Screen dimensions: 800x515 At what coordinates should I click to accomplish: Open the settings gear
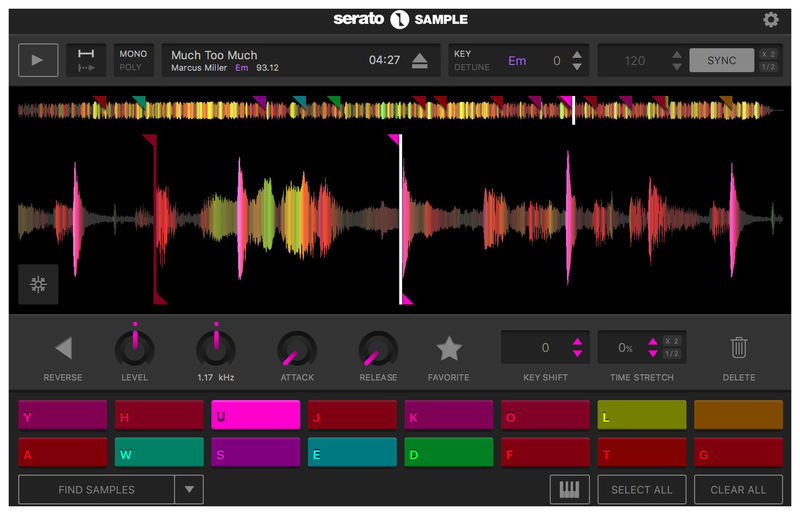[x=770, y=20]
